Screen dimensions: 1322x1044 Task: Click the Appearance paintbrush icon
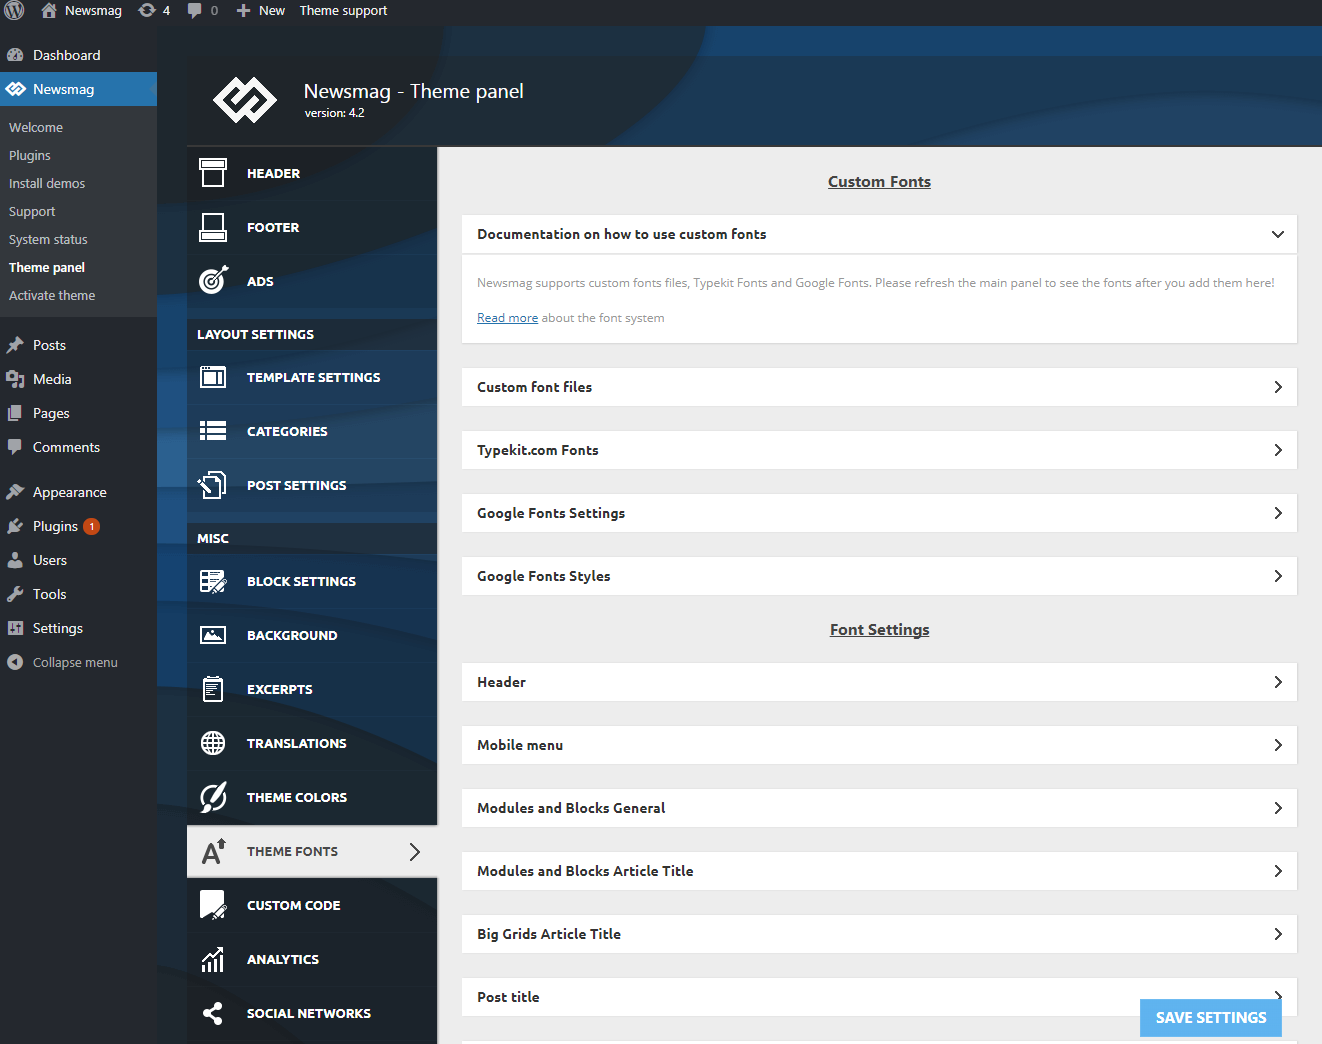pos(15,492)
